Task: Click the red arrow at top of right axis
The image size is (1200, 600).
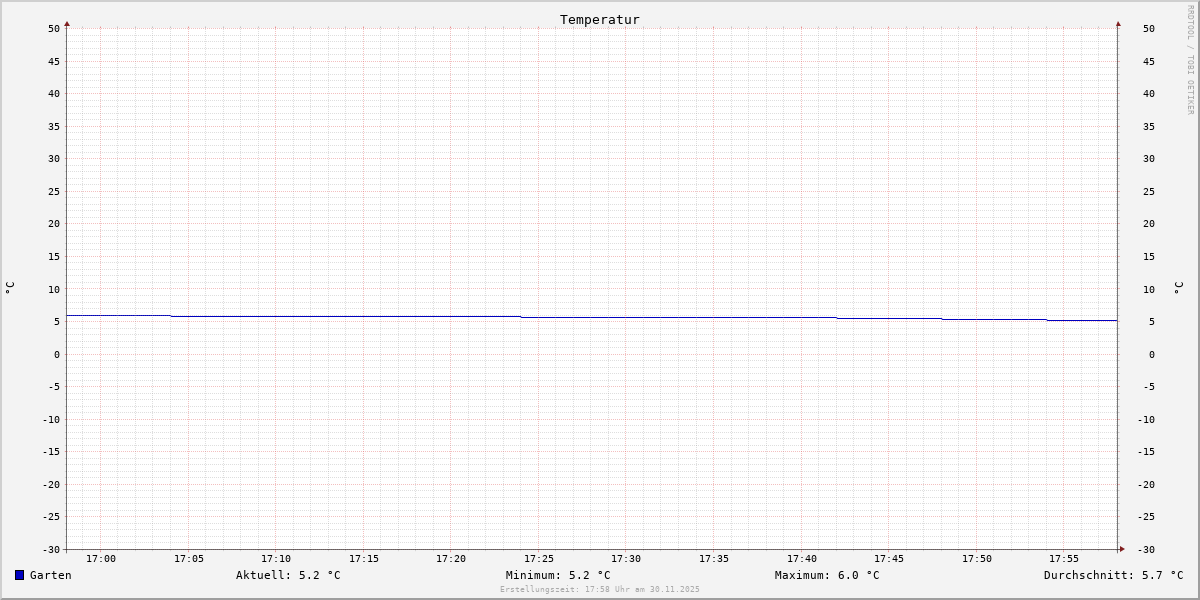Action: 1118,23
